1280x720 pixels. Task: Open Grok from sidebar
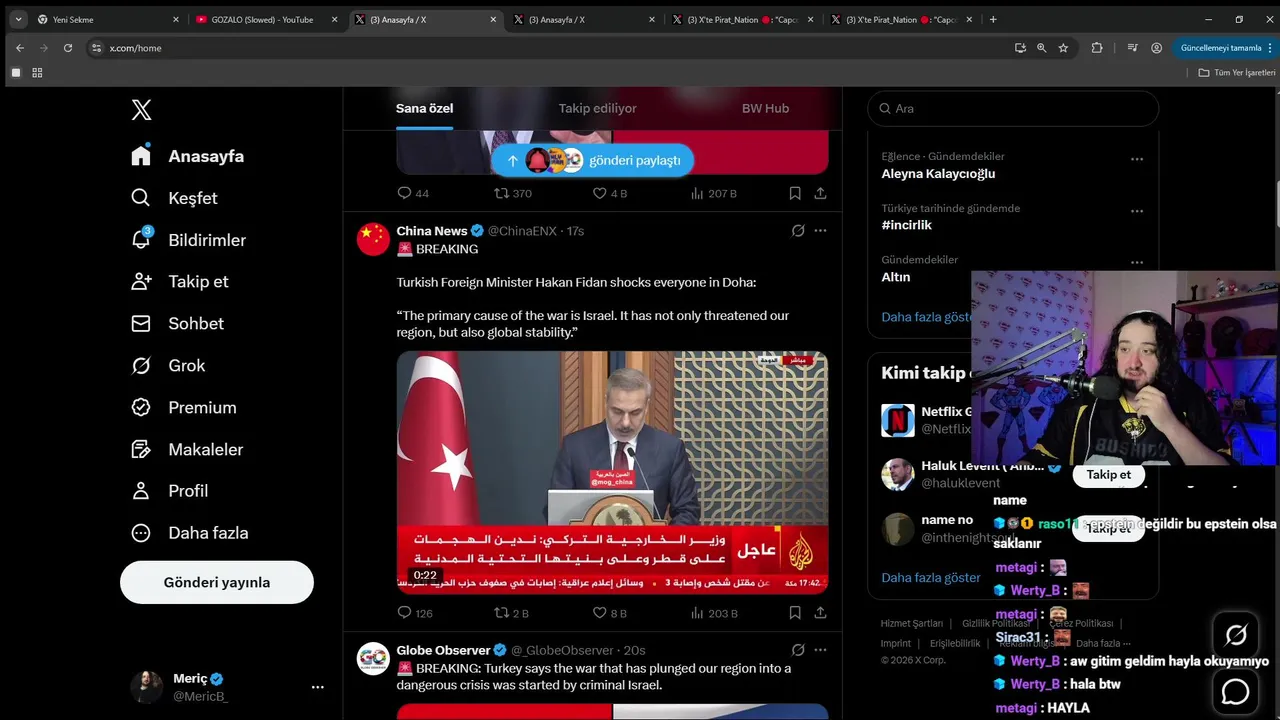[168, 365]
